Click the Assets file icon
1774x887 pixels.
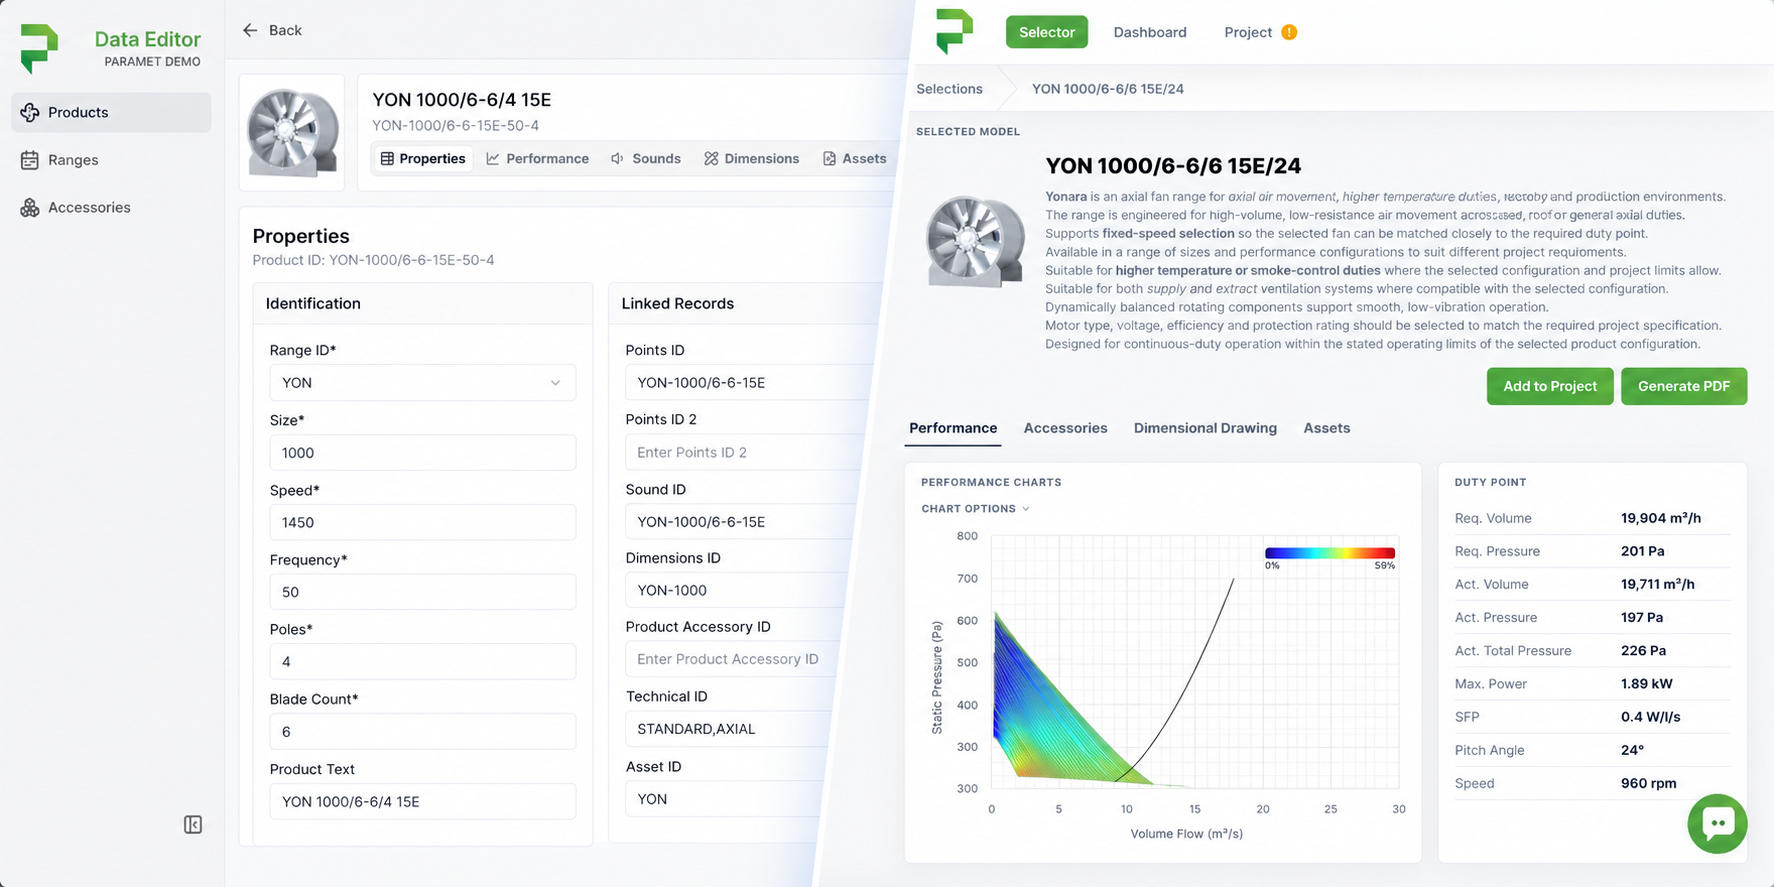tap(829, 158)
